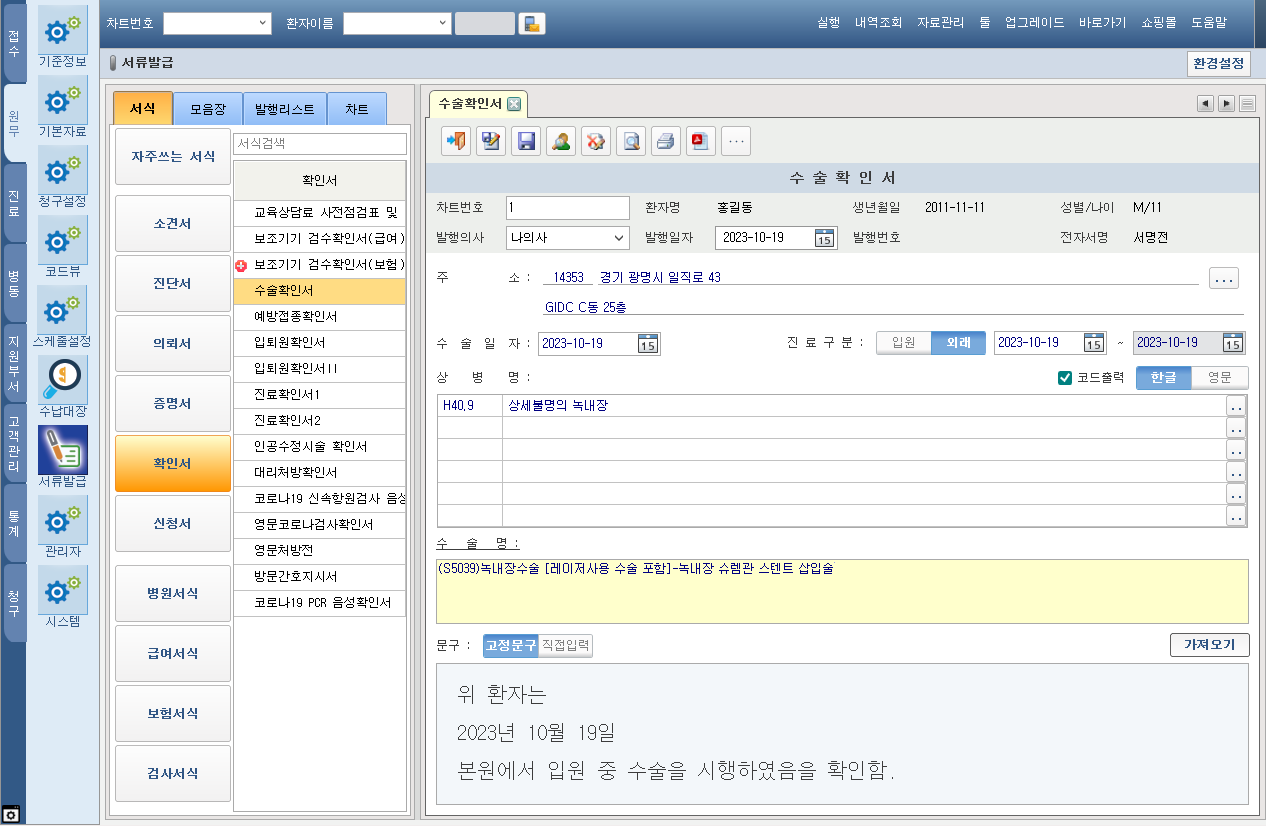Select 진료확인서1 from the form list

288,395
